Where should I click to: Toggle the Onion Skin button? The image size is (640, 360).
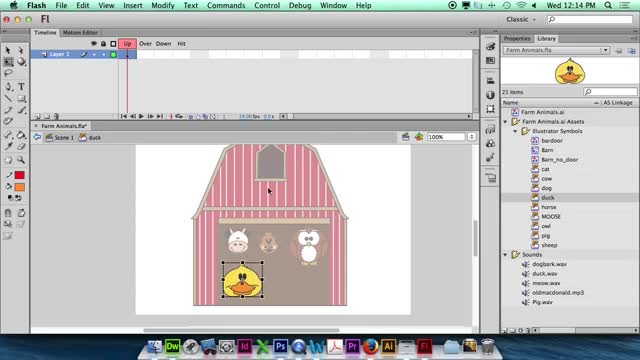[191, 116]
